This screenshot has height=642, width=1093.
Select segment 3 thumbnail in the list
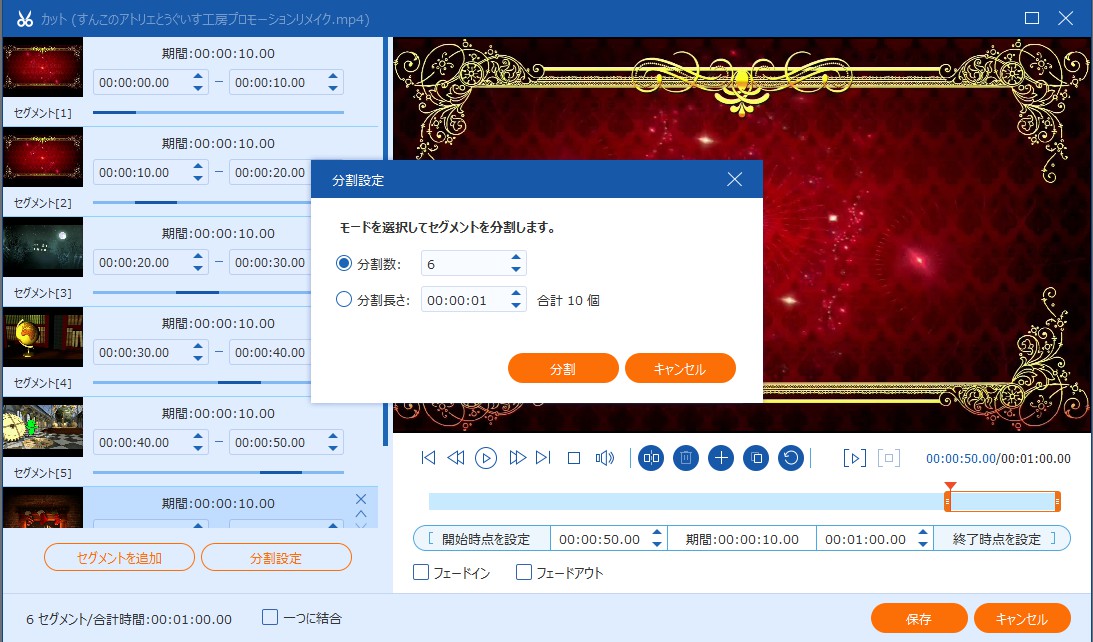[x=42, y=245]
